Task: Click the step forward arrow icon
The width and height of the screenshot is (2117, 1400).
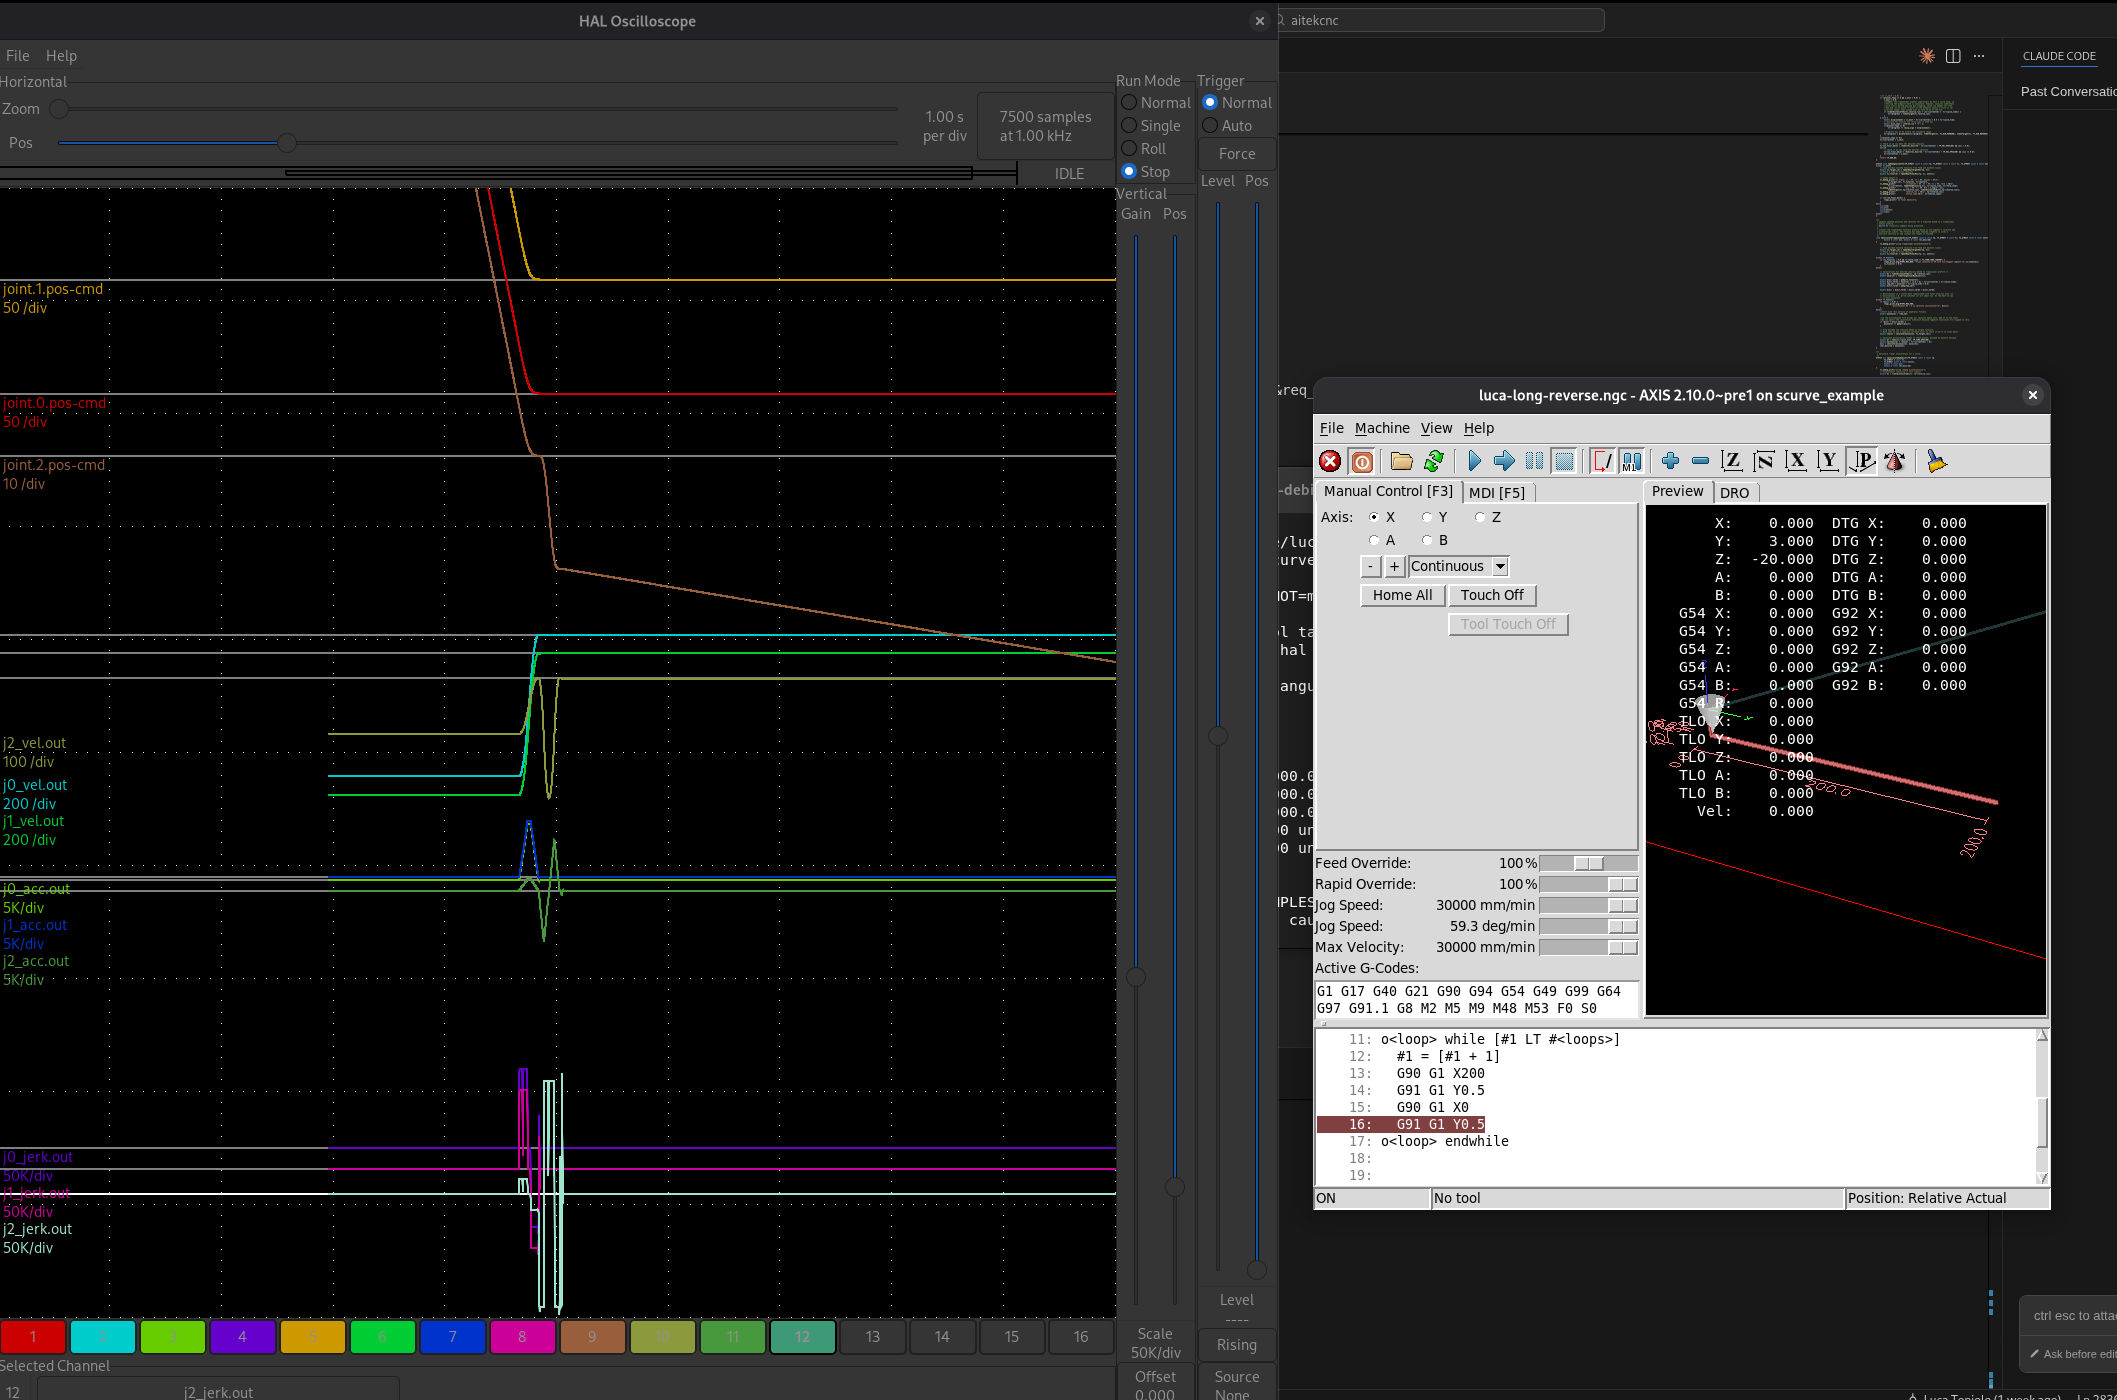Action: pos(1504,461)
